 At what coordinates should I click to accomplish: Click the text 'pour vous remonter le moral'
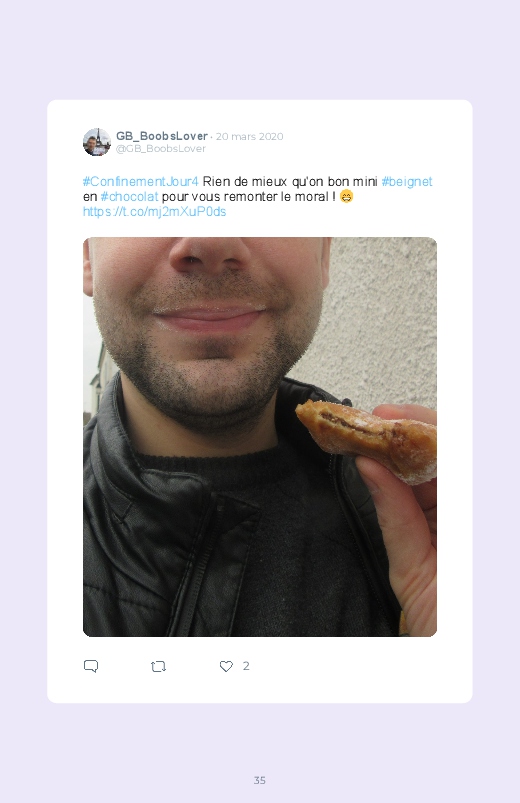(245, 197)
